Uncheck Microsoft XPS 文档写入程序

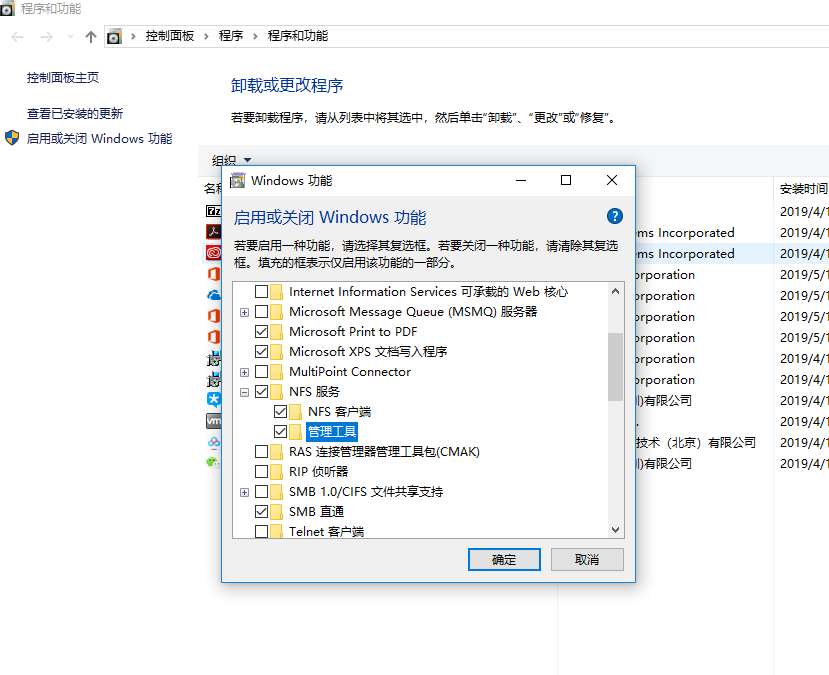click(x=261, y=352)
